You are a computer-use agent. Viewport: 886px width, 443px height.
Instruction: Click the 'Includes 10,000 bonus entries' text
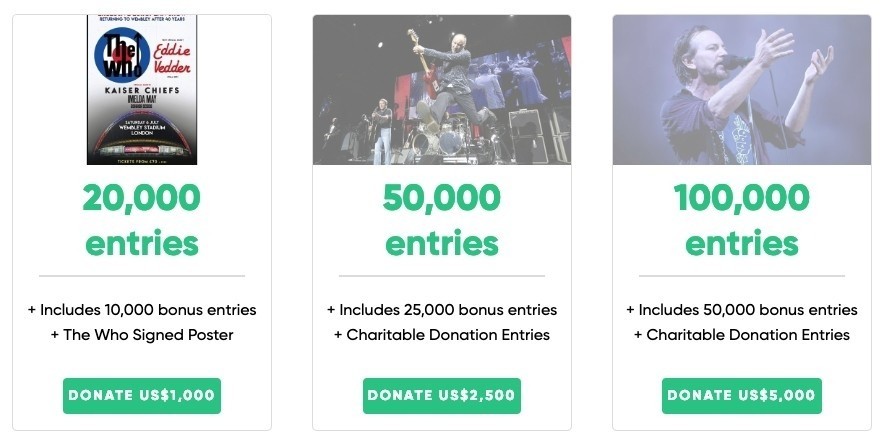point(142,310)
